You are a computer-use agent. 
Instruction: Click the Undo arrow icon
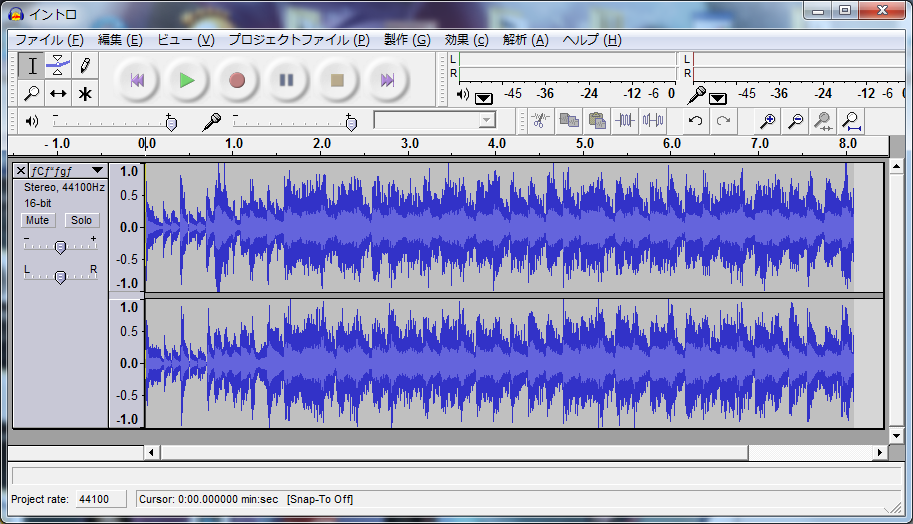pyautogui.click(x=695, y=121)
